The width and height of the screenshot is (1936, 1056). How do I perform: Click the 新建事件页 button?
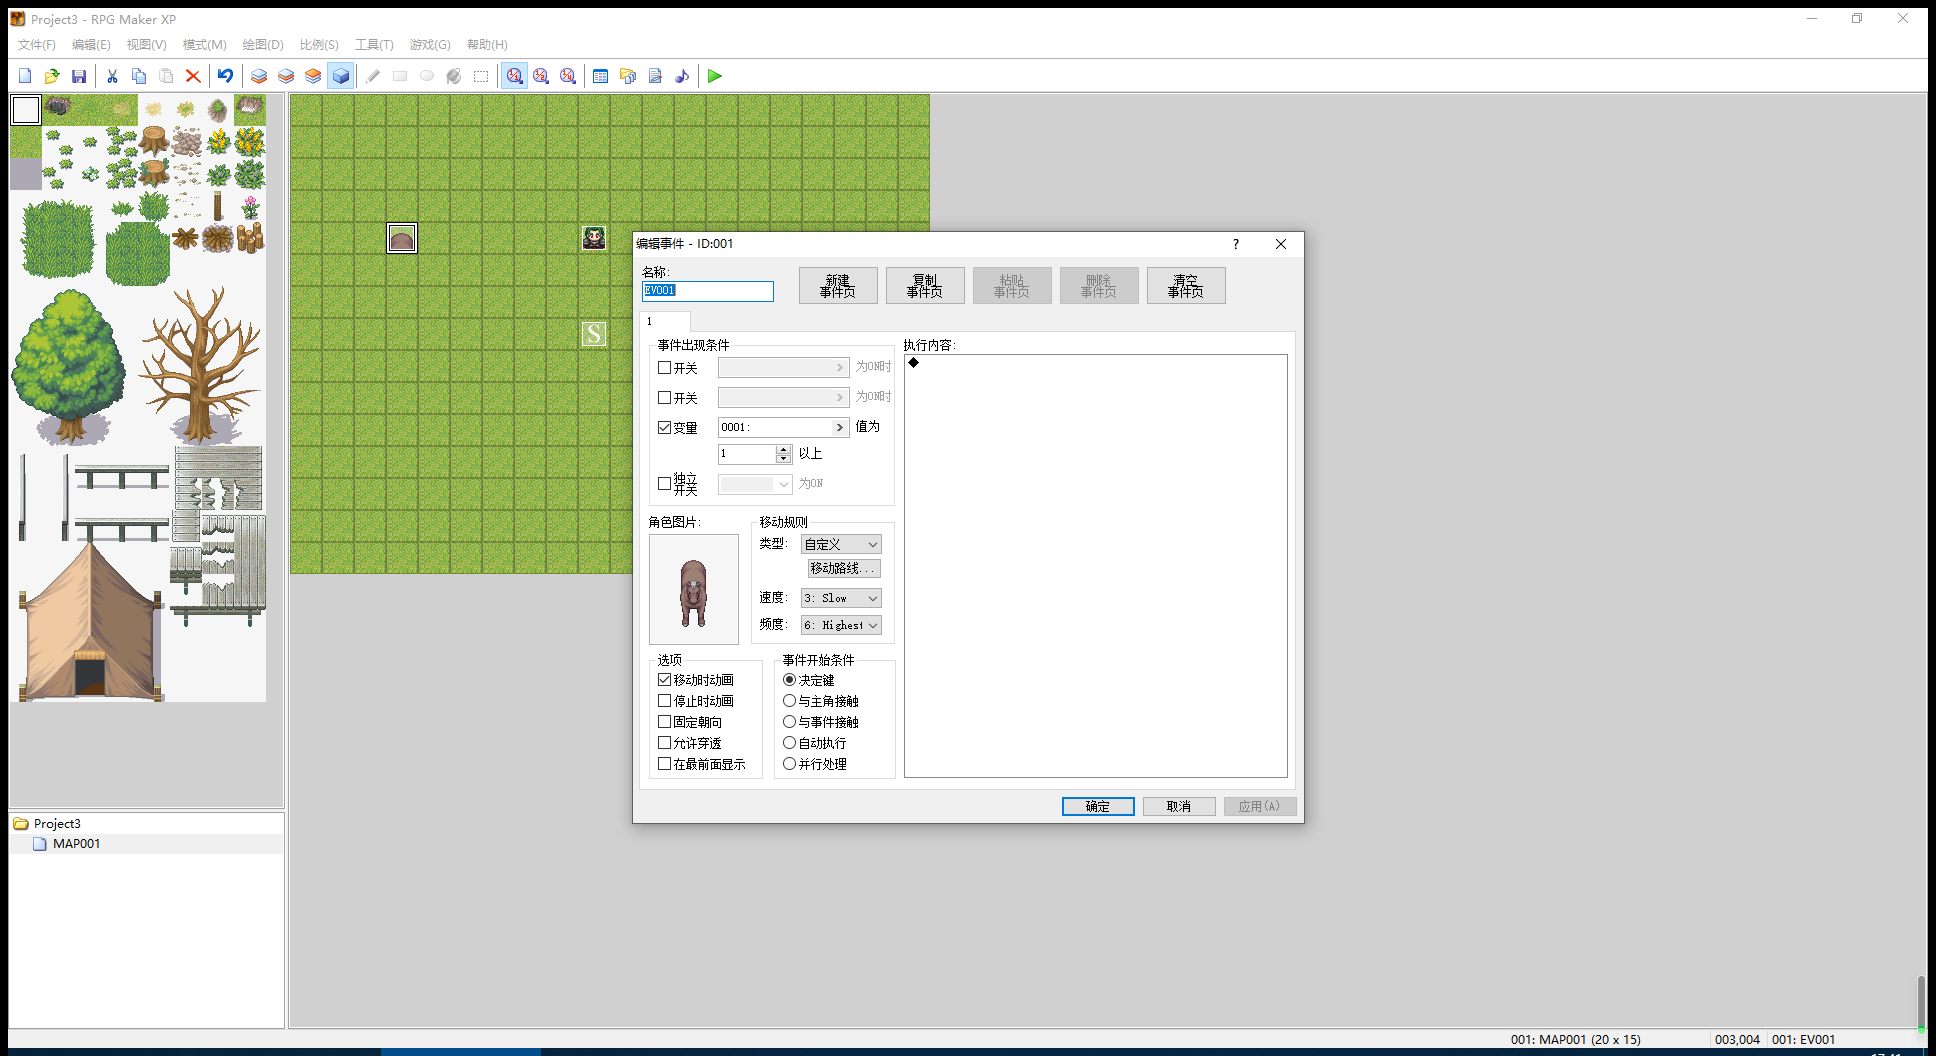click(x=838, y=286)
